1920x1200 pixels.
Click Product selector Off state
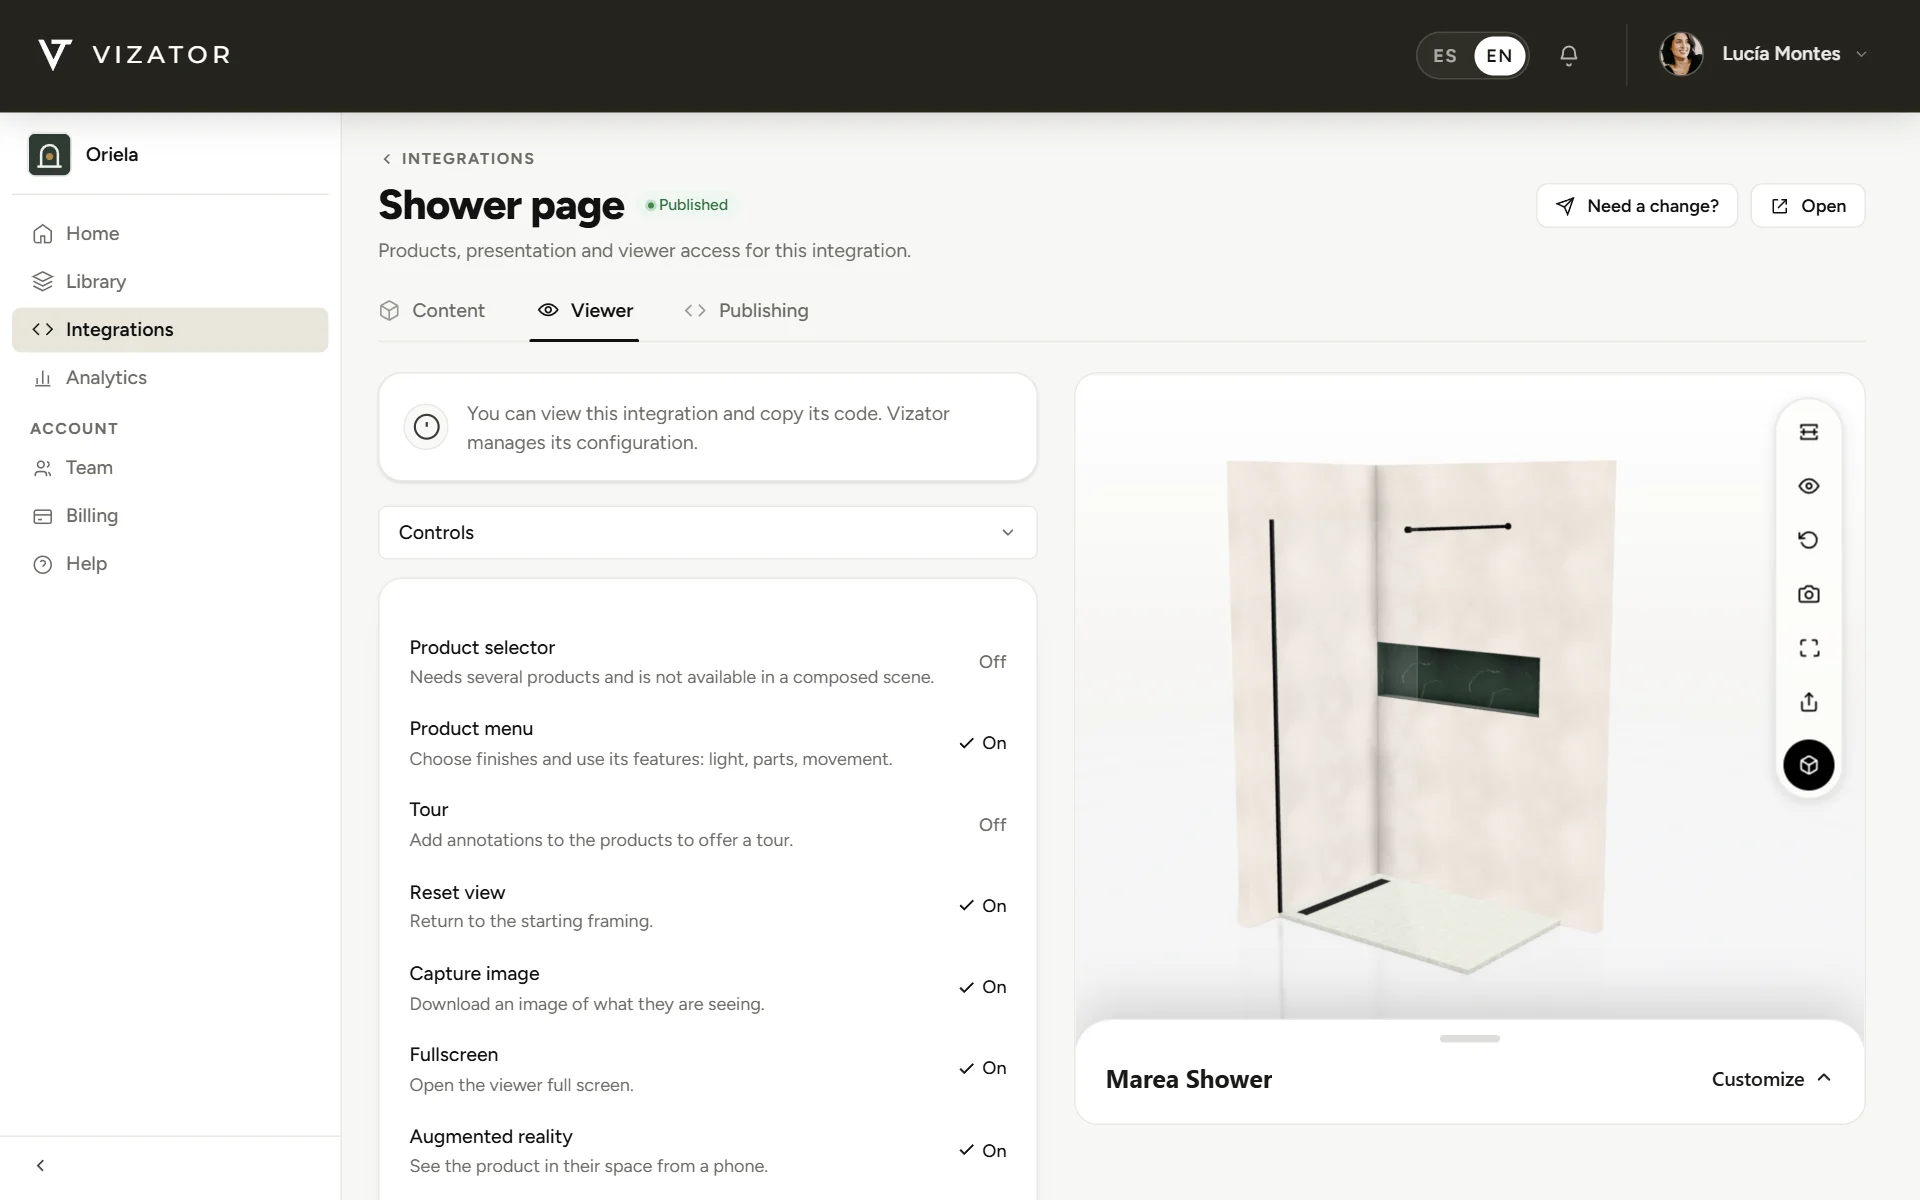tap(992, 662)
